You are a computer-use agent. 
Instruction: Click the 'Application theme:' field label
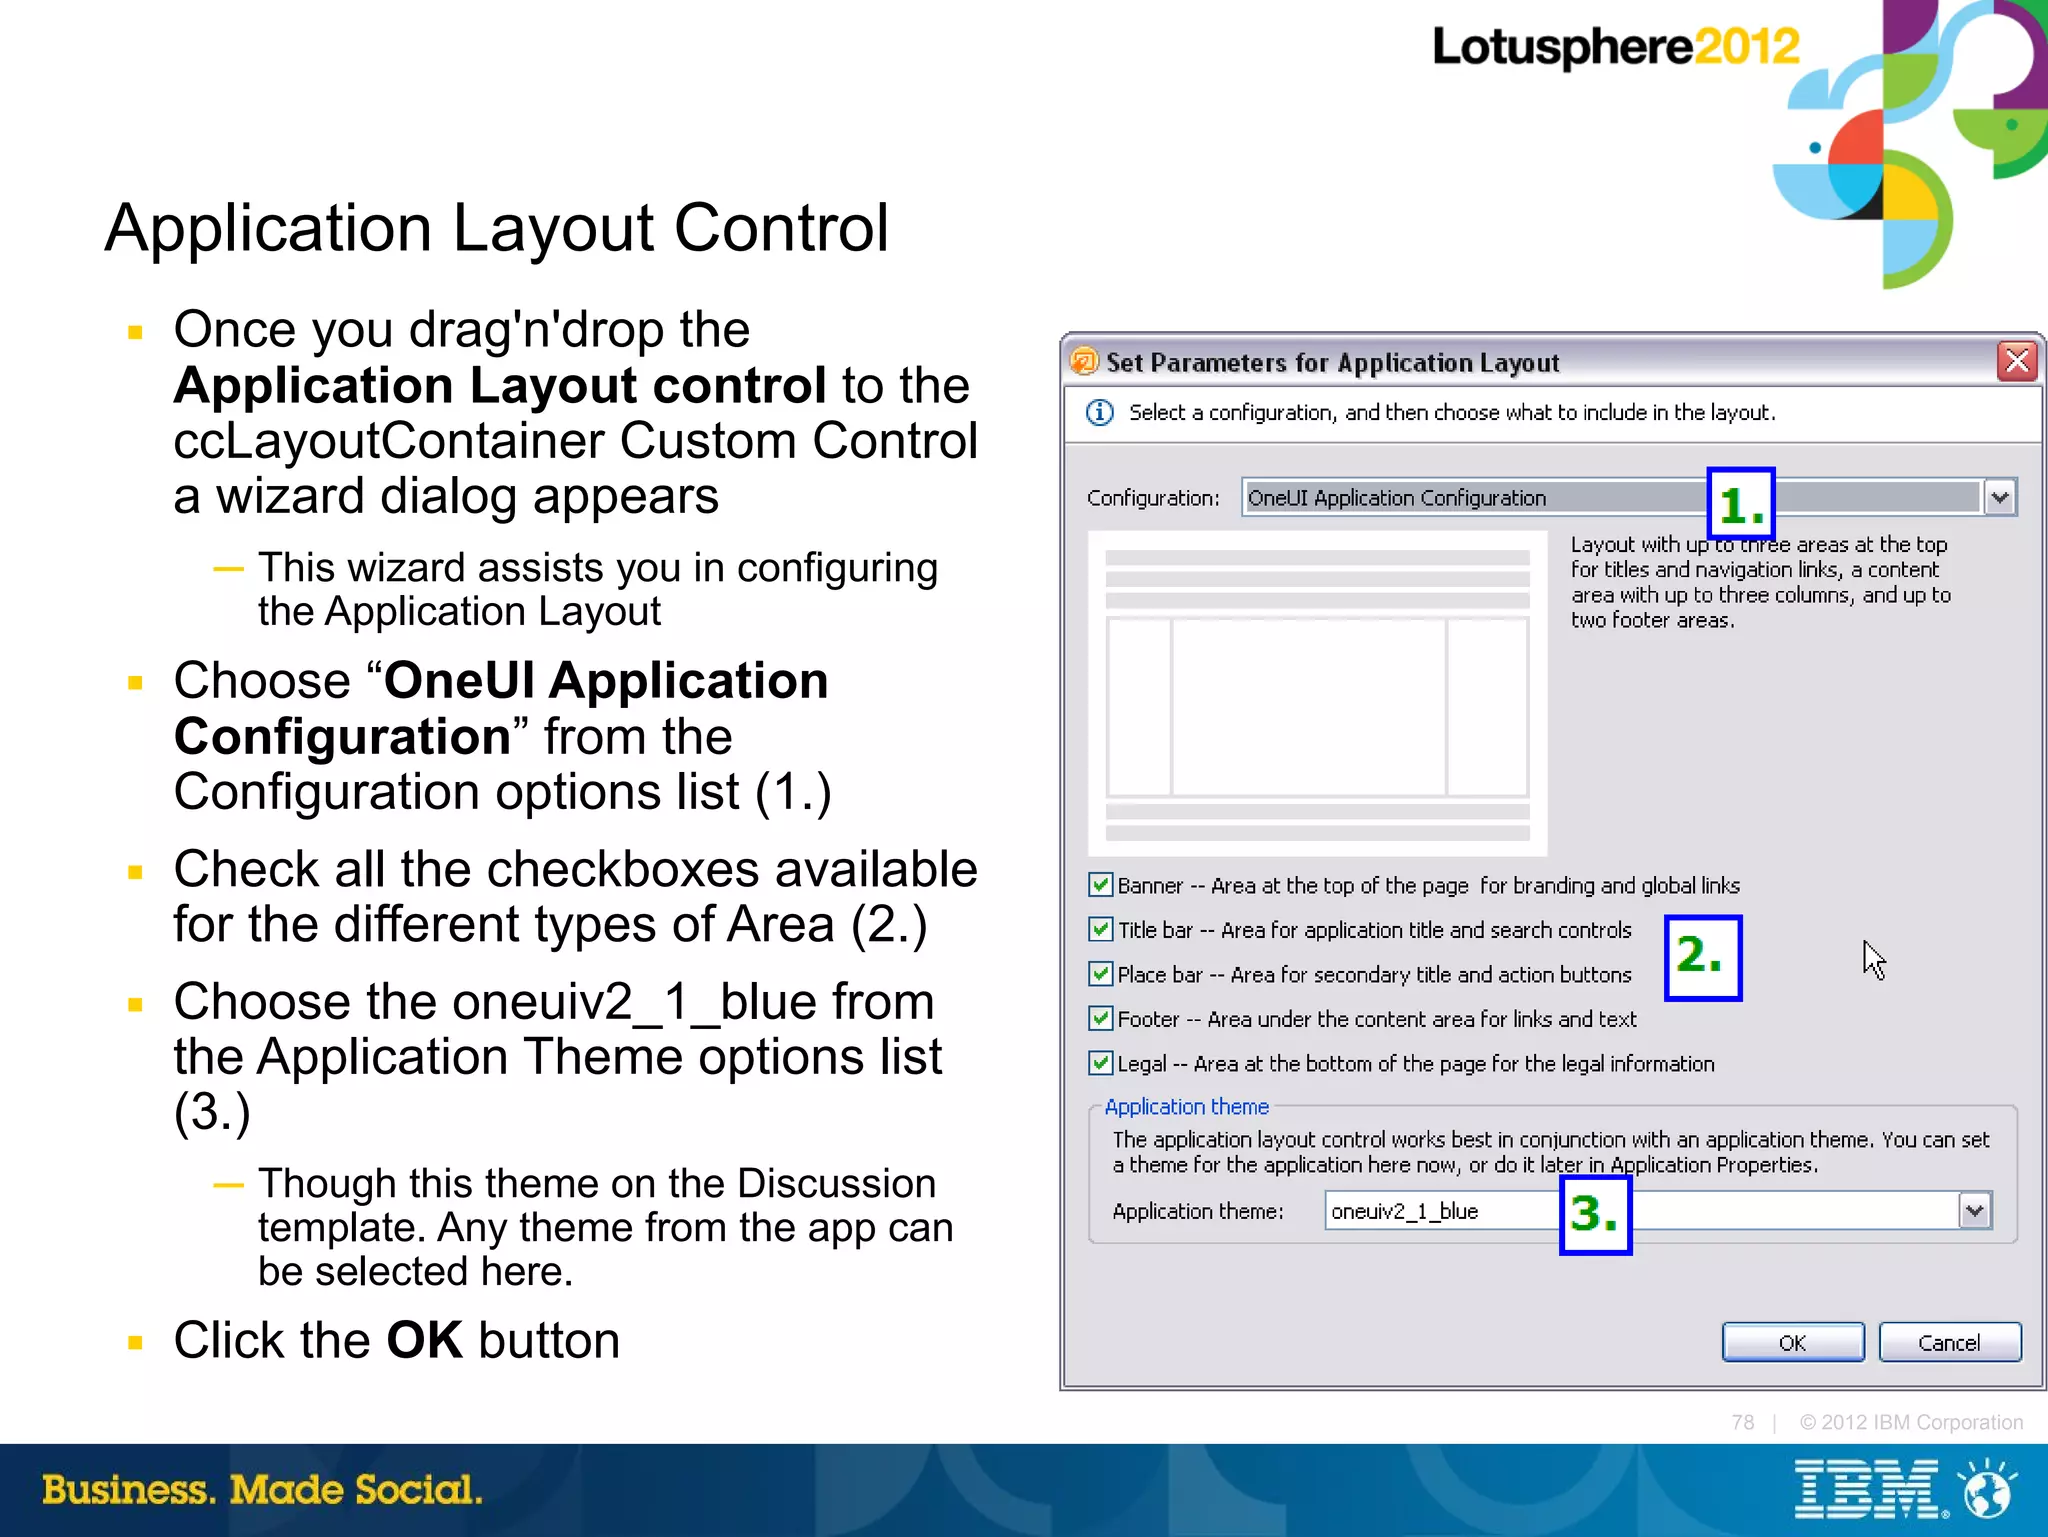pyautogui.click(x=1198, y=1211)
